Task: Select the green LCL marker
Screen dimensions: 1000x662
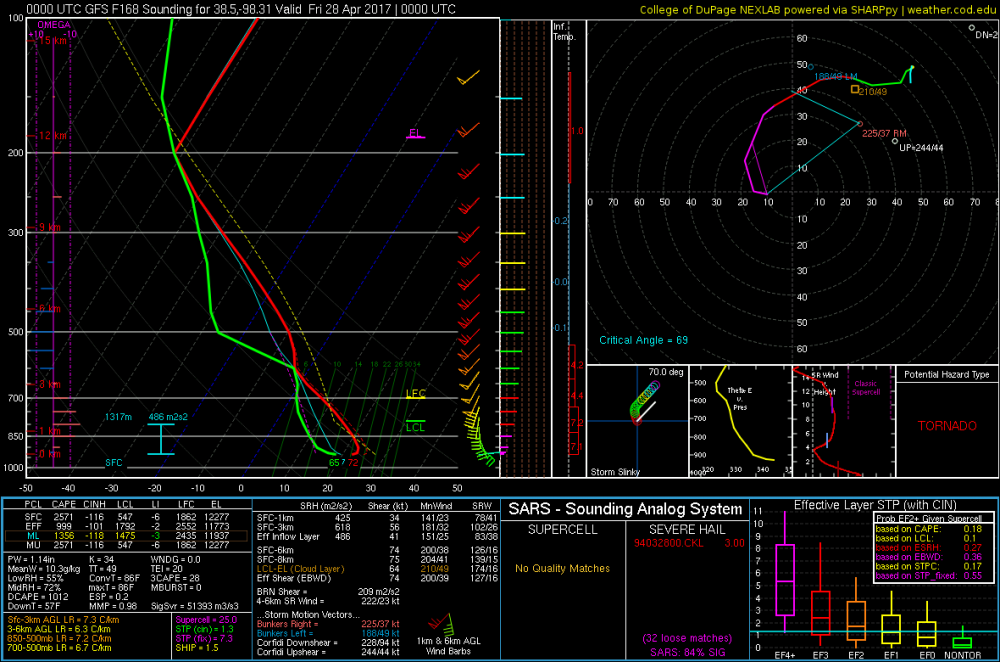Action: pyautogui.click(x=414, y=427)
